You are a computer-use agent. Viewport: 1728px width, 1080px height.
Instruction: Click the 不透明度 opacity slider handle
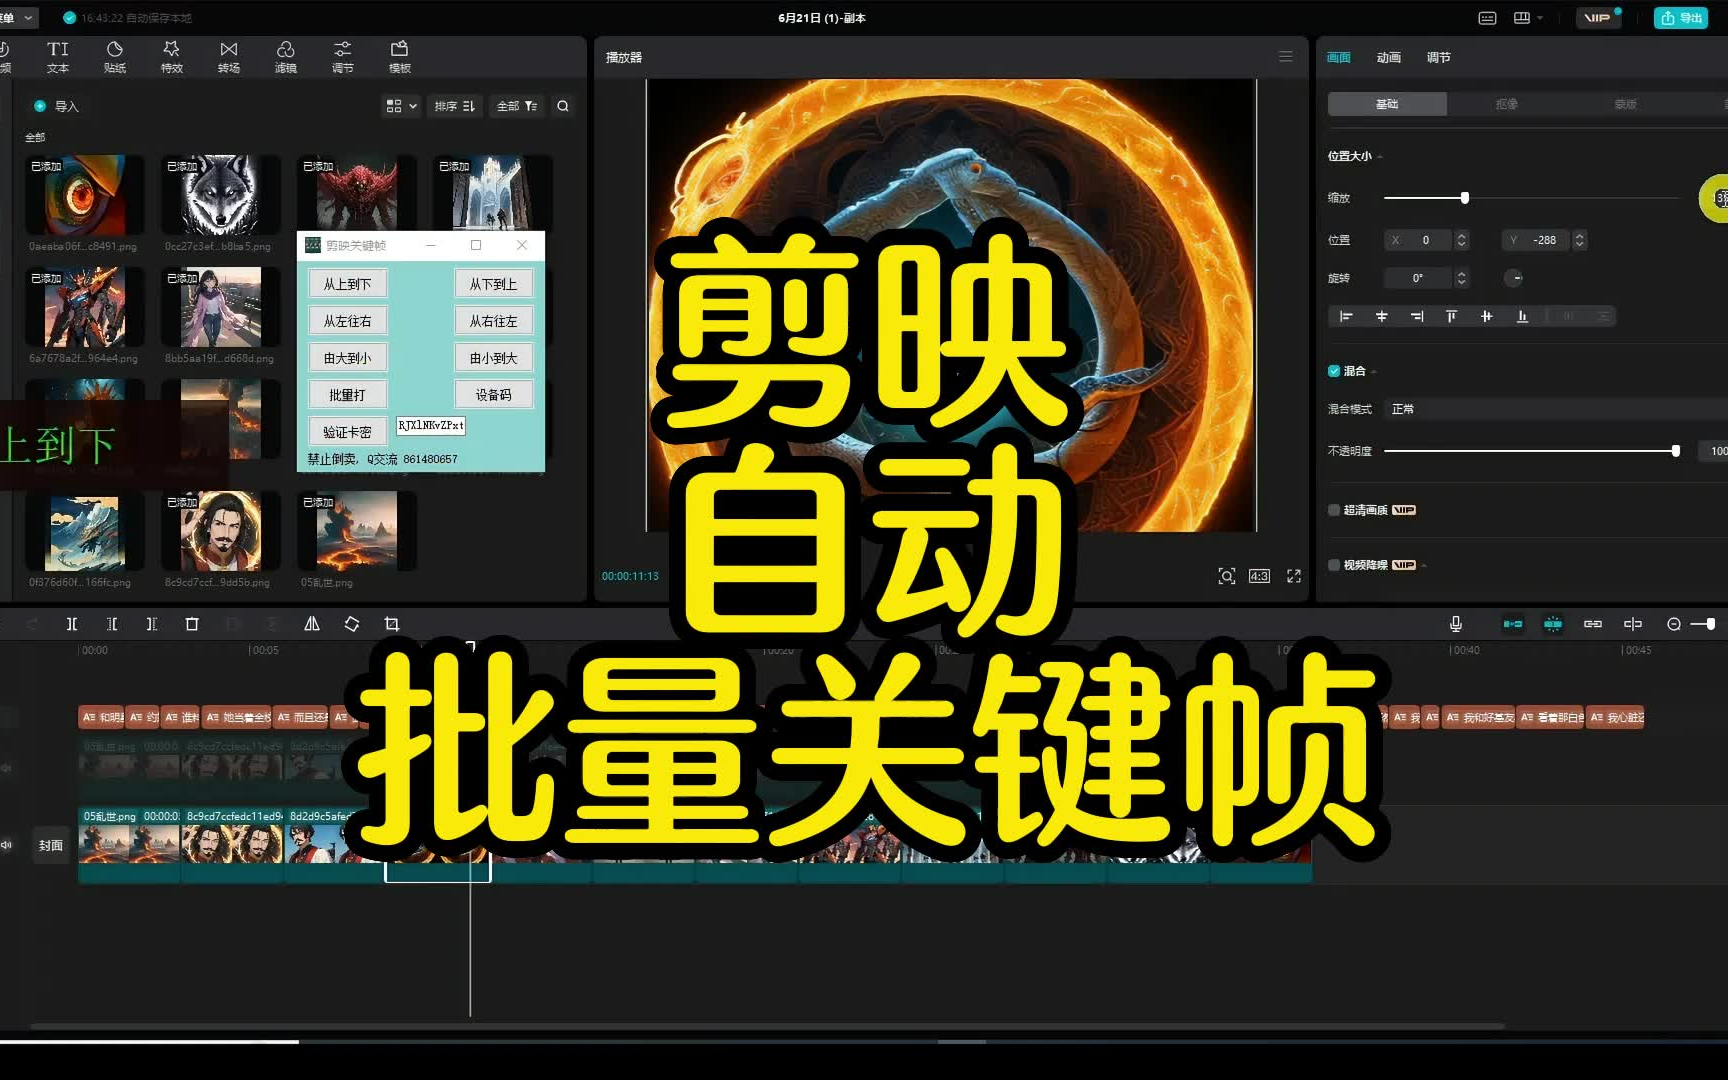coord(1676,451)
